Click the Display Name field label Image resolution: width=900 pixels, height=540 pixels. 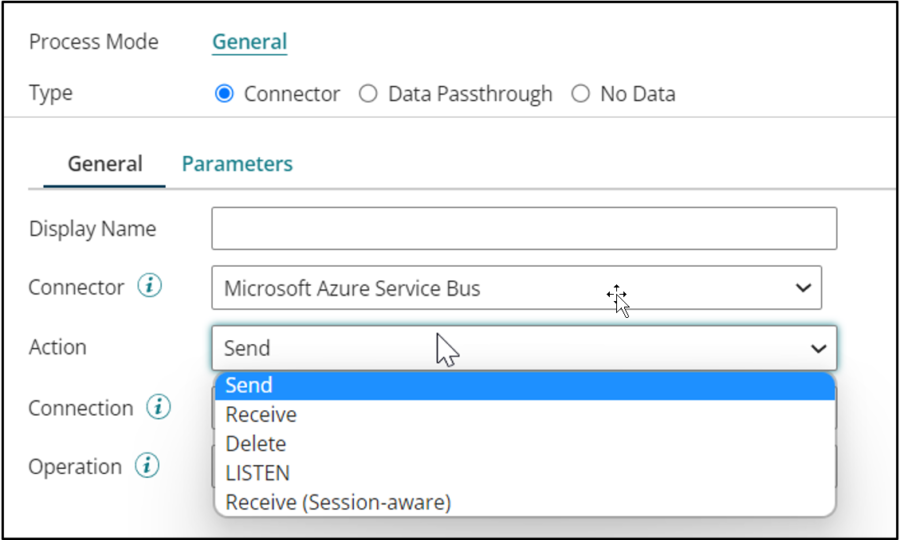[92, 228]
